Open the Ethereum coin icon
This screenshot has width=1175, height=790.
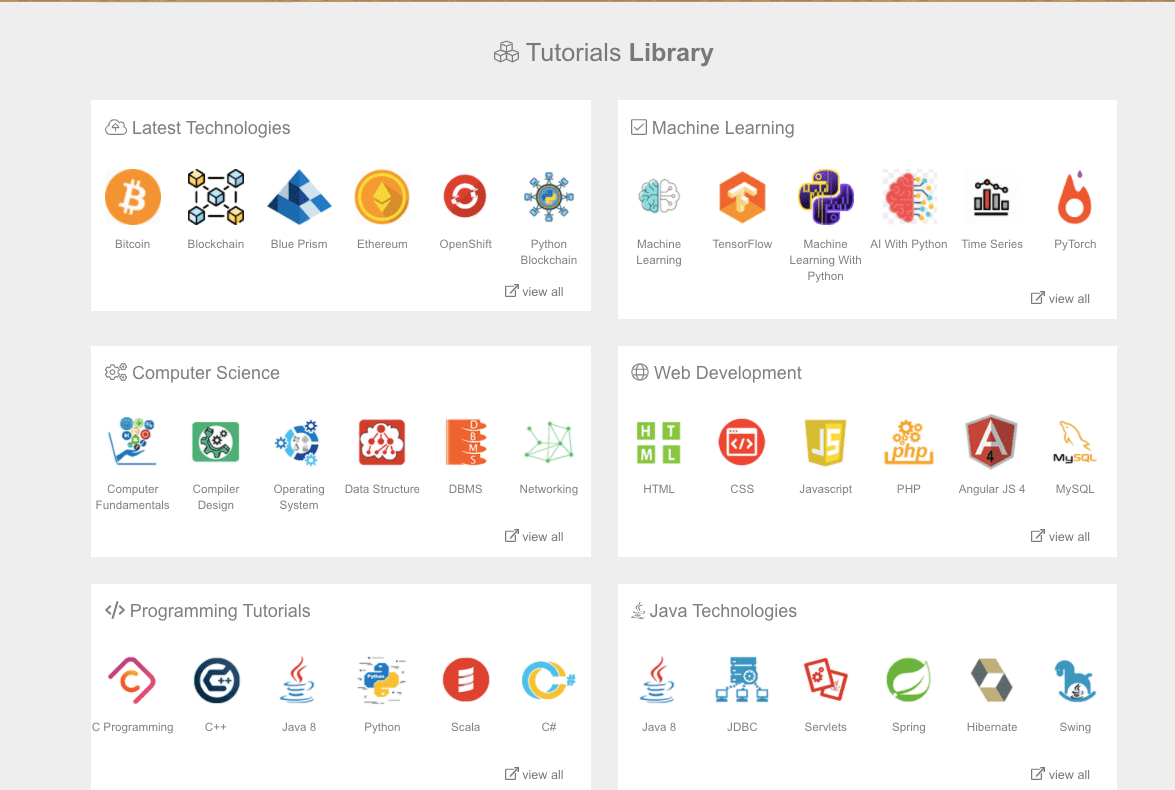(x=382, y=197)
